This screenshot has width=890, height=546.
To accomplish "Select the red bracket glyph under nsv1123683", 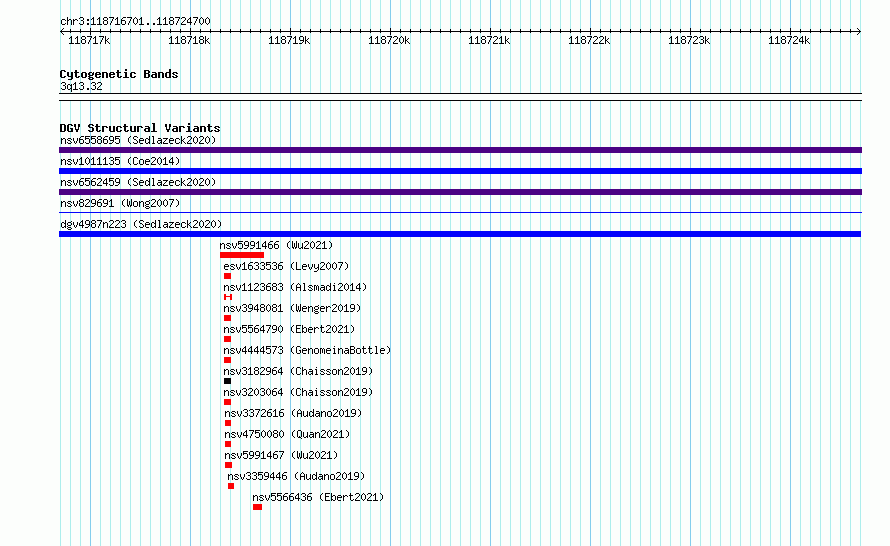I will [x=228, y=297].
